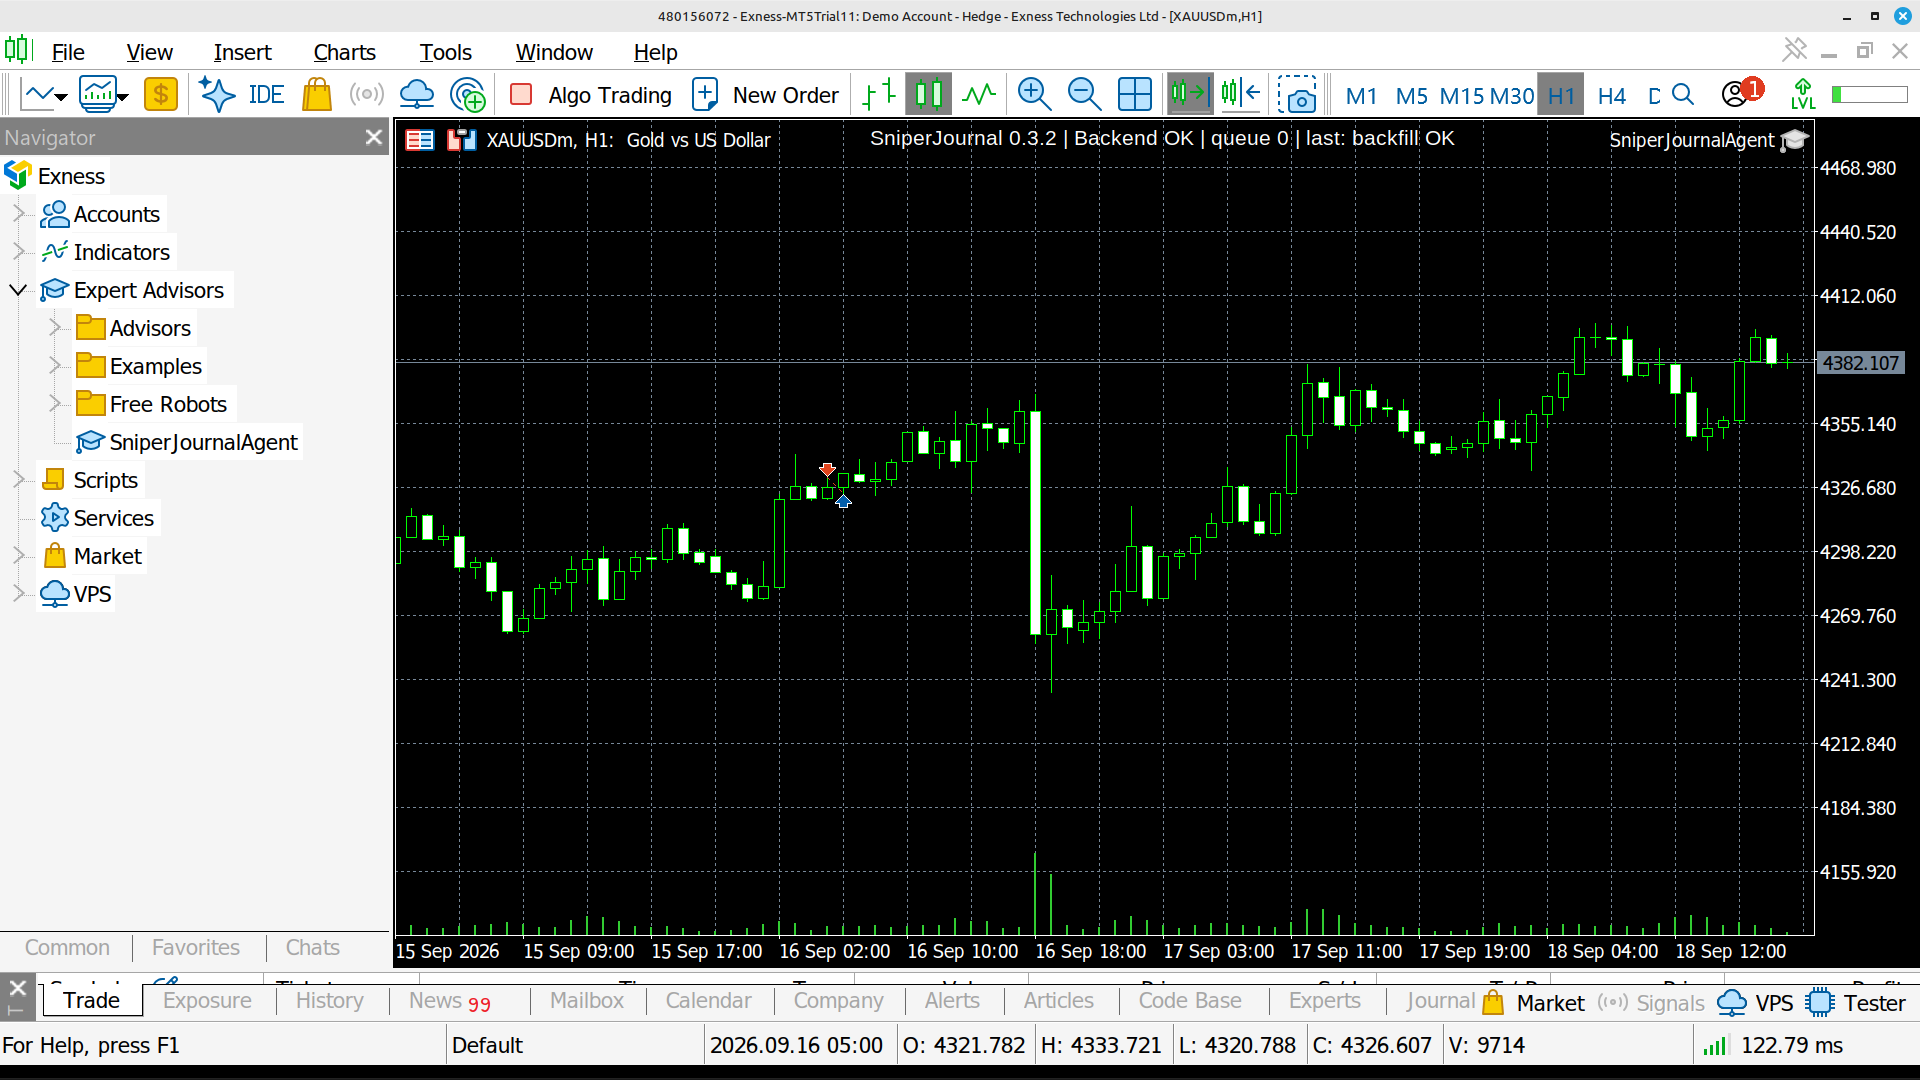Open the Insert menu
The height and width of the screenshot is (1080, 1920).
(242, 52)
